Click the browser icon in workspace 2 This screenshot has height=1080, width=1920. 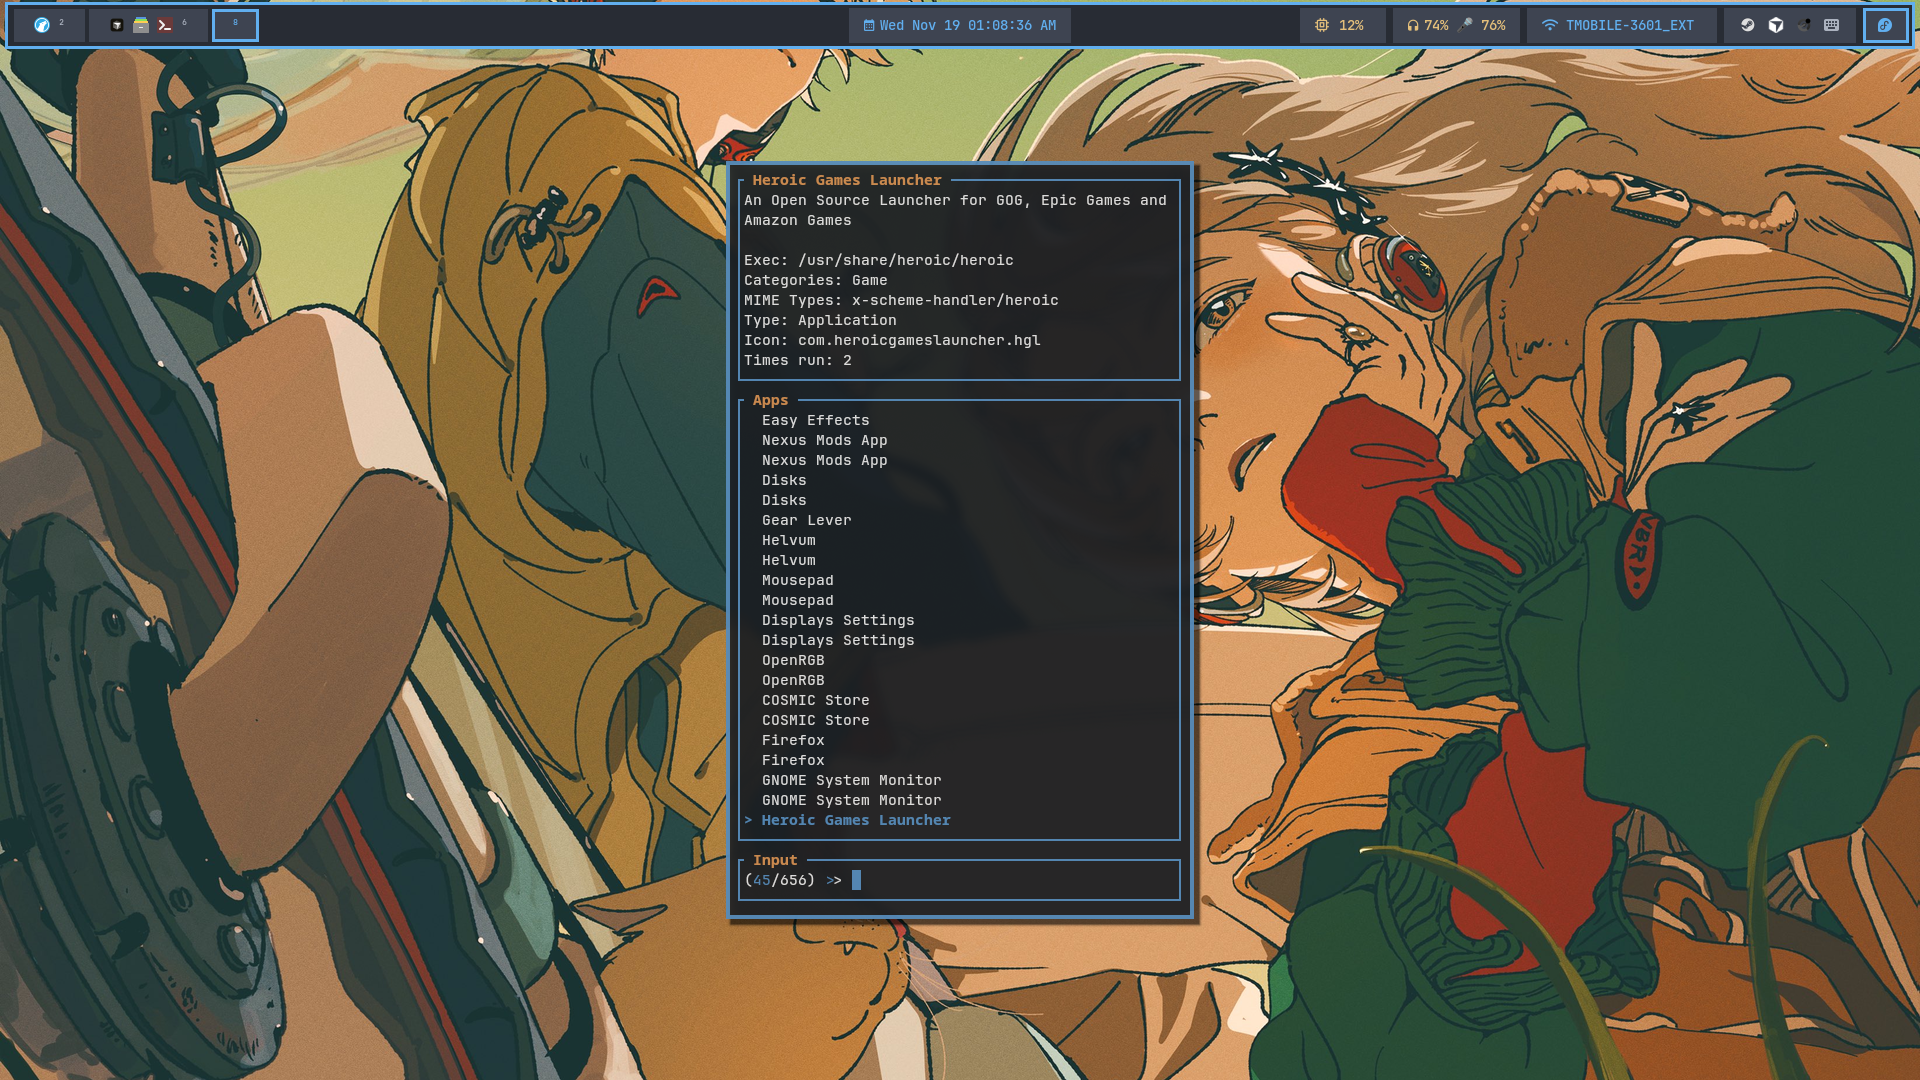point(42,25)
